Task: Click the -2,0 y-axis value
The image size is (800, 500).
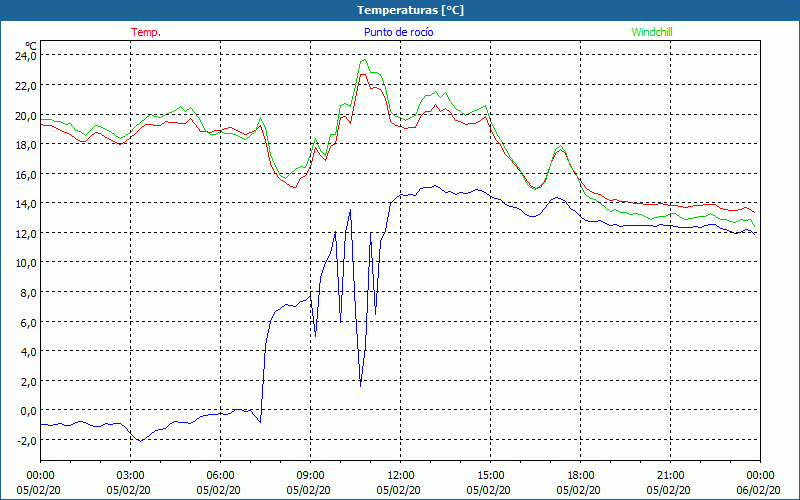Action: click(27, 441)
